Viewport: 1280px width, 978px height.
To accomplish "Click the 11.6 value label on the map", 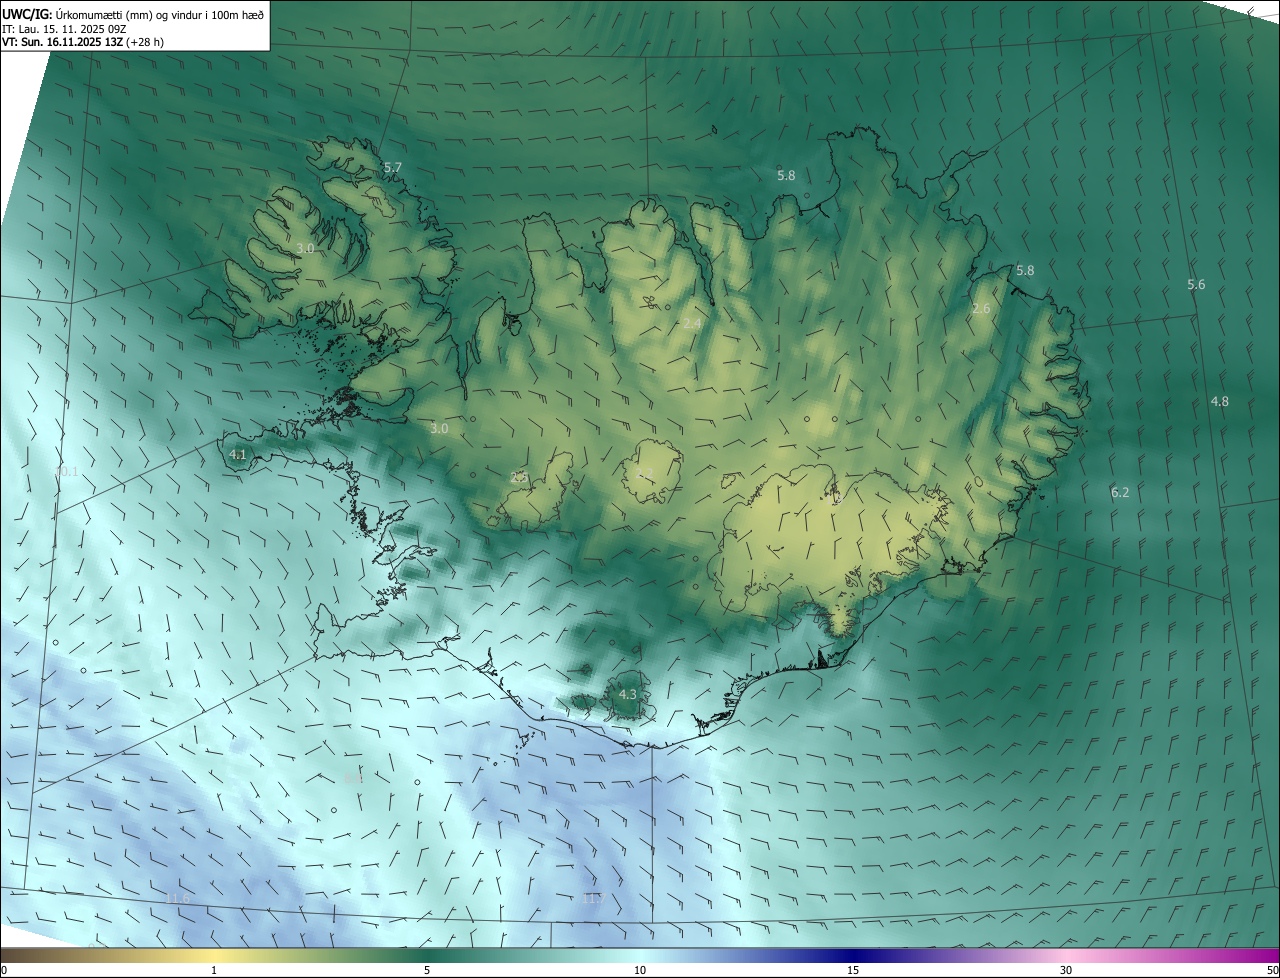I will (178, 899).
